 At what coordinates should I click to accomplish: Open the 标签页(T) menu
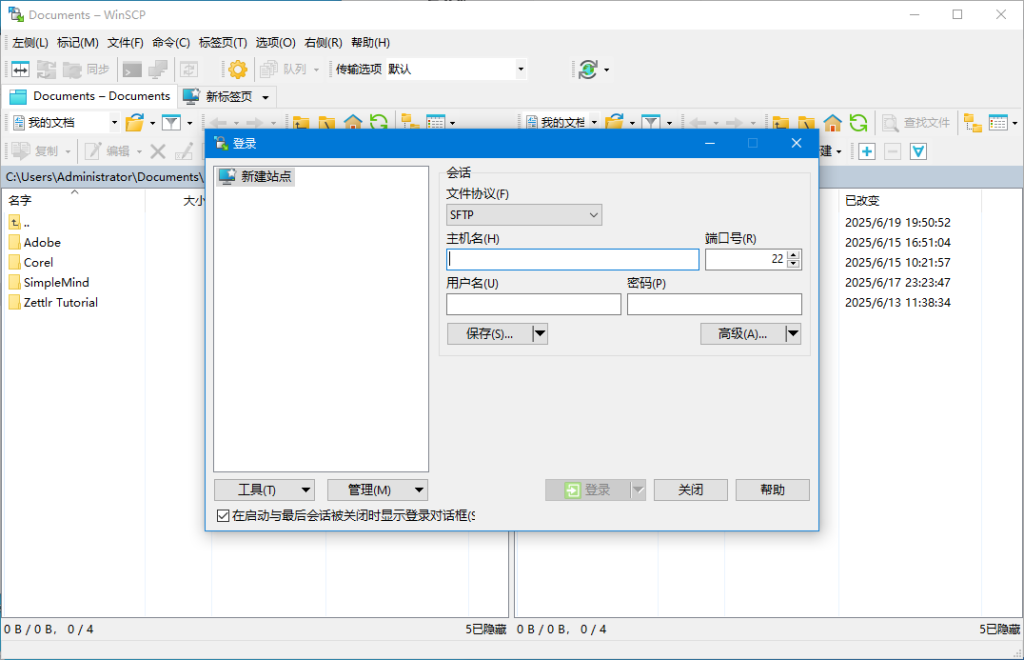point(223,42)
